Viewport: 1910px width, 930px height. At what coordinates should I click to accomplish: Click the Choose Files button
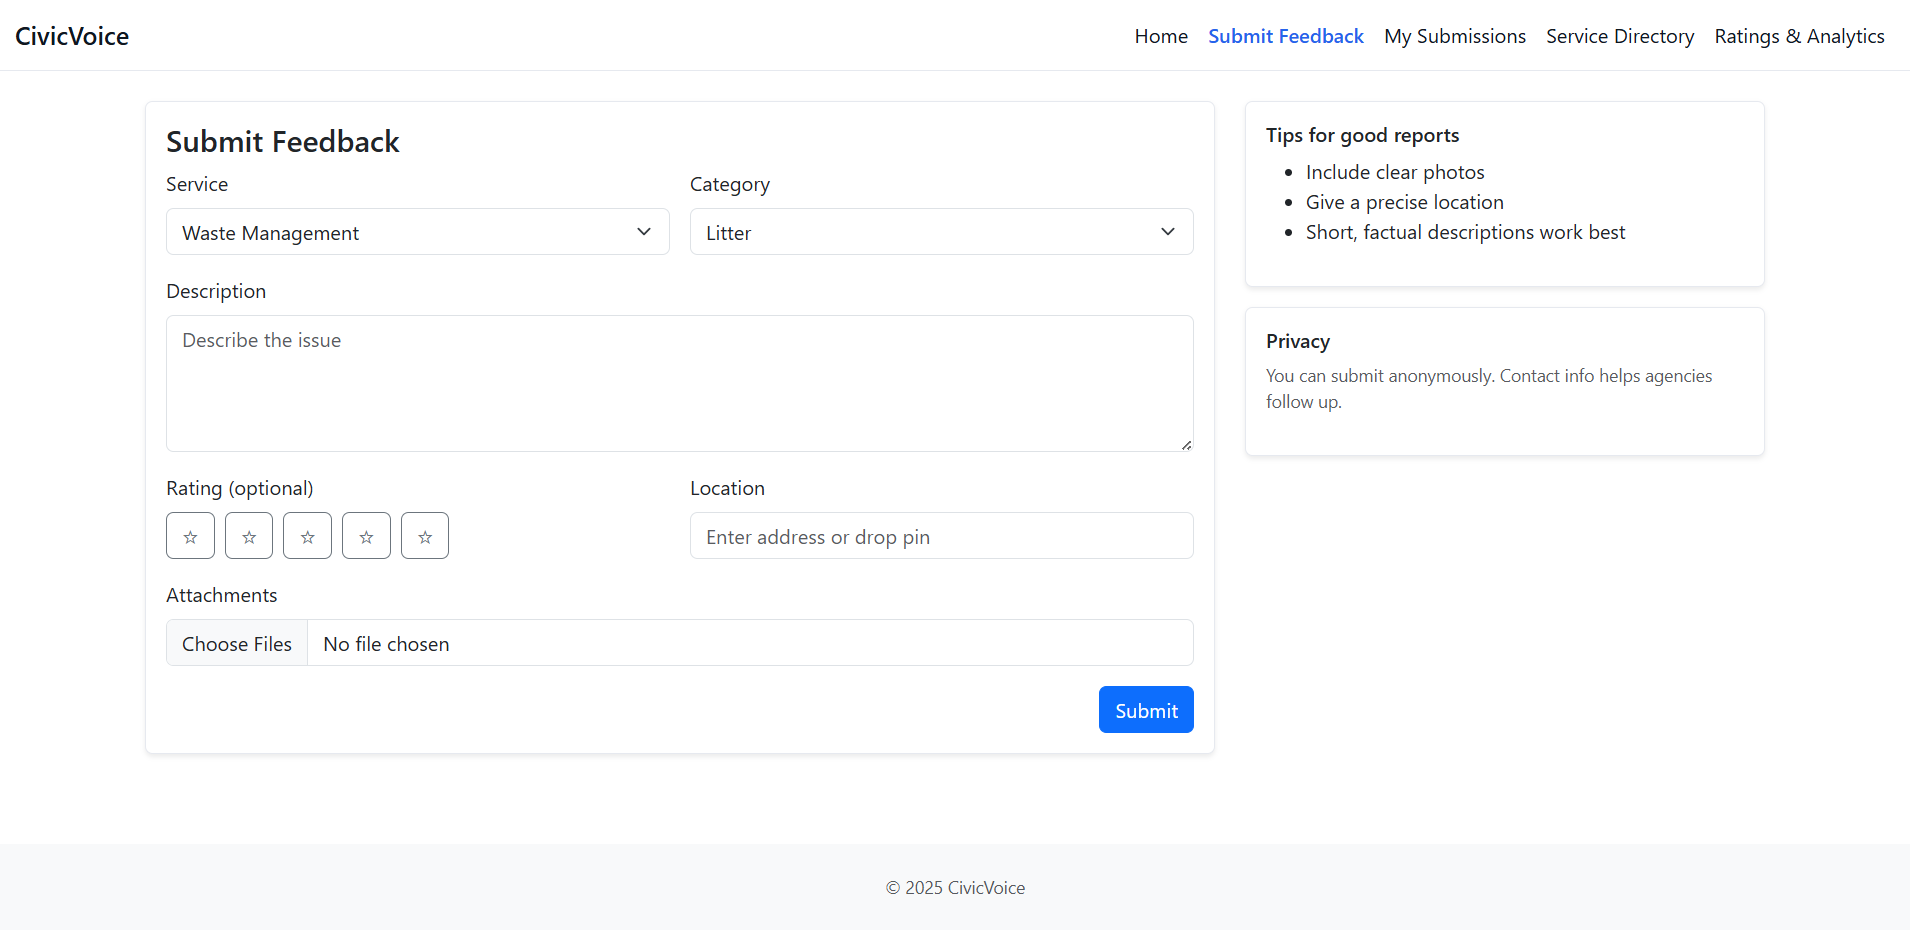(237, 643)
